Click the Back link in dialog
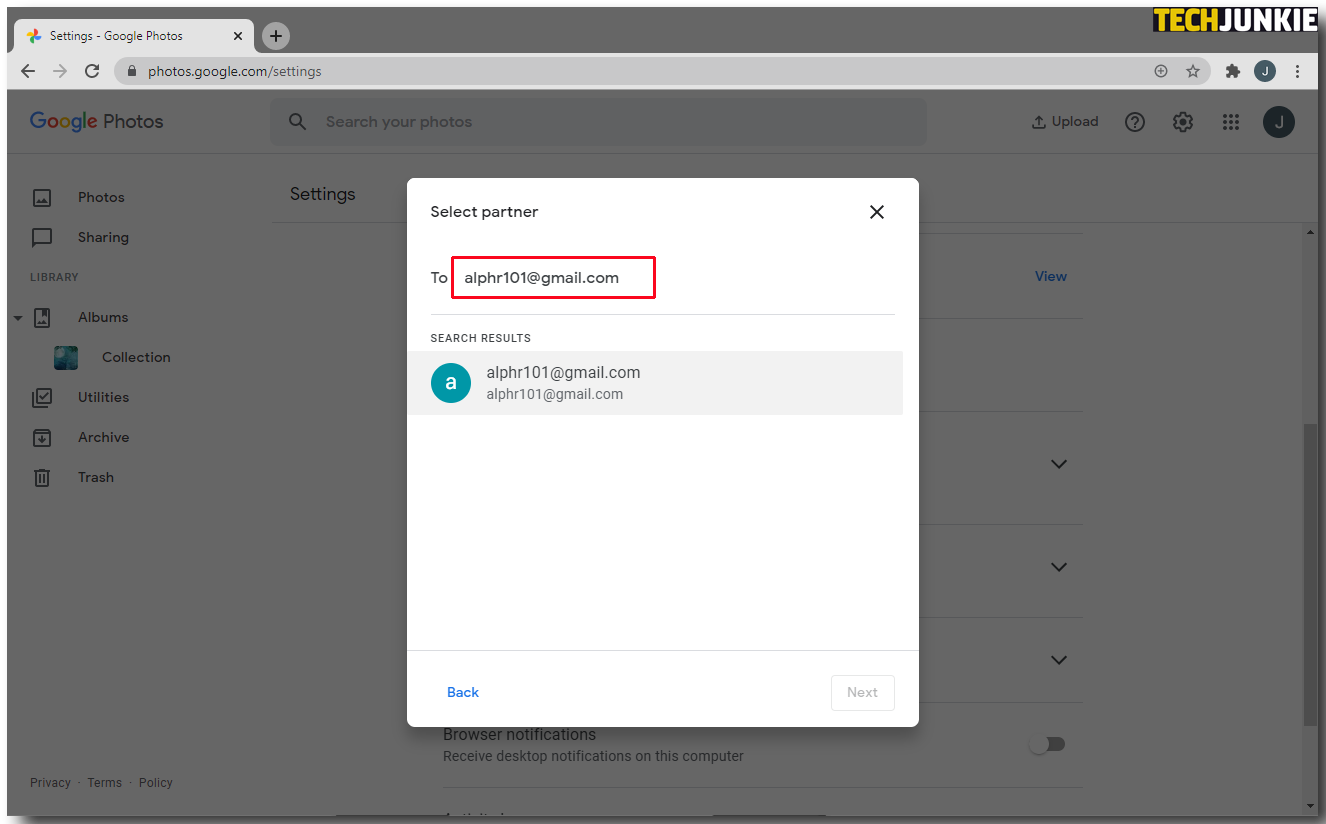The height and width of the screenshot is (824, 1326). pos(463,692)
